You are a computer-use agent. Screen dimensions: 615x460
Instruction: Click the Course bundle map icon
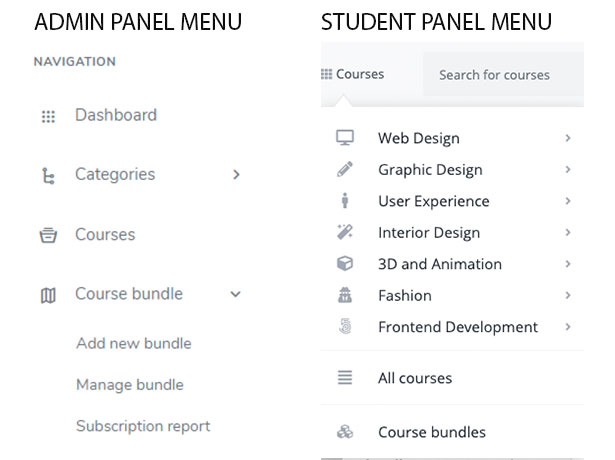pos(48,295)
